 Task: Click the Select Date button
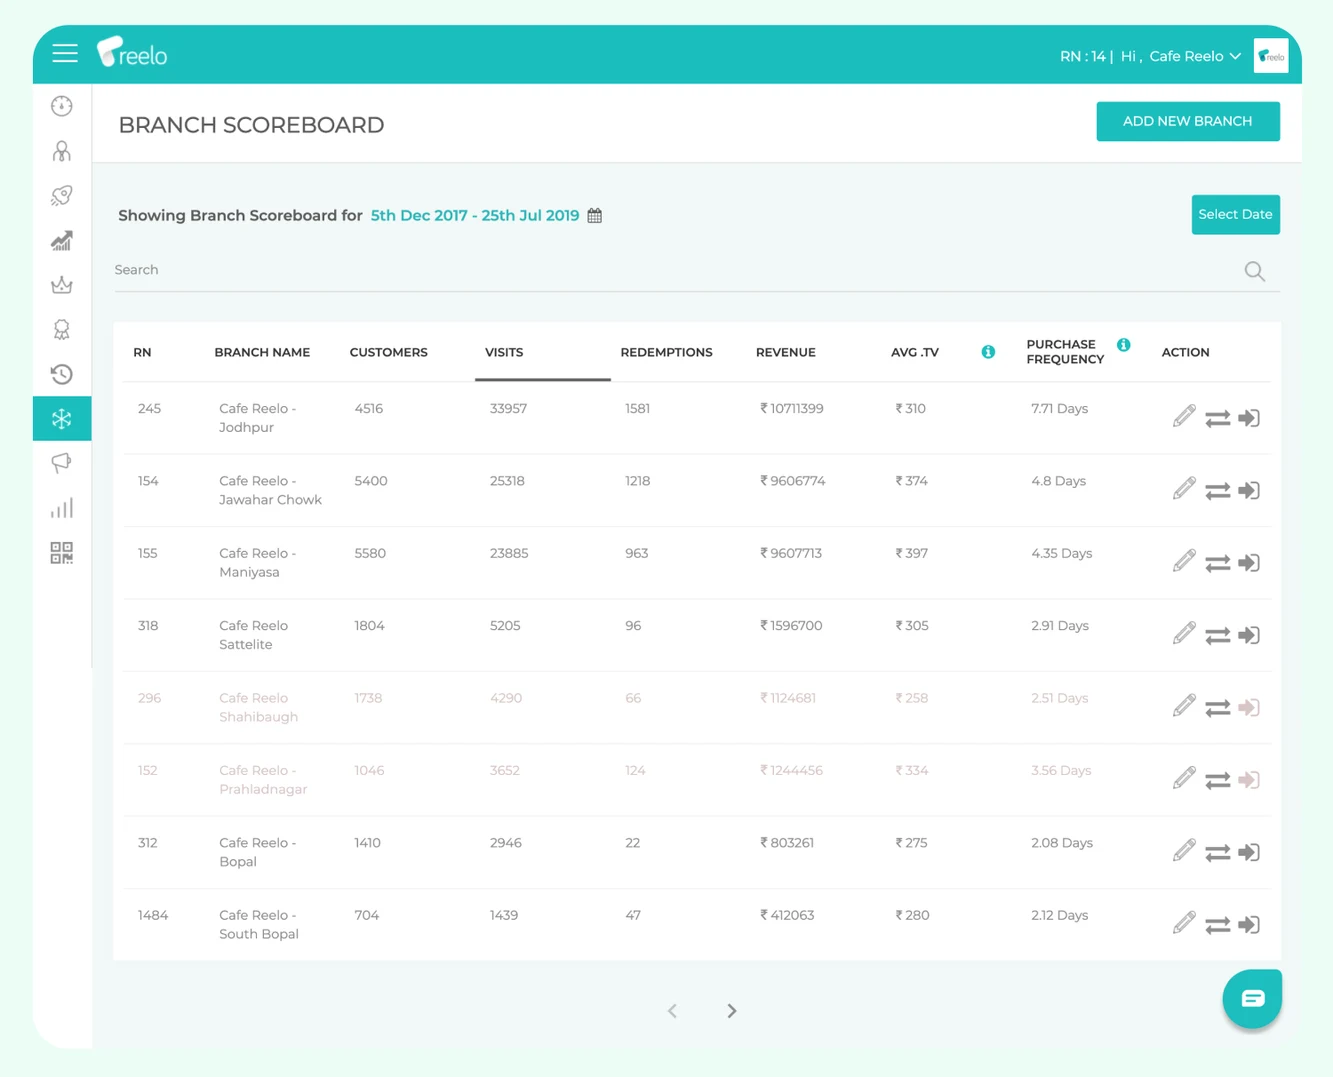[x=1235, y=215]
